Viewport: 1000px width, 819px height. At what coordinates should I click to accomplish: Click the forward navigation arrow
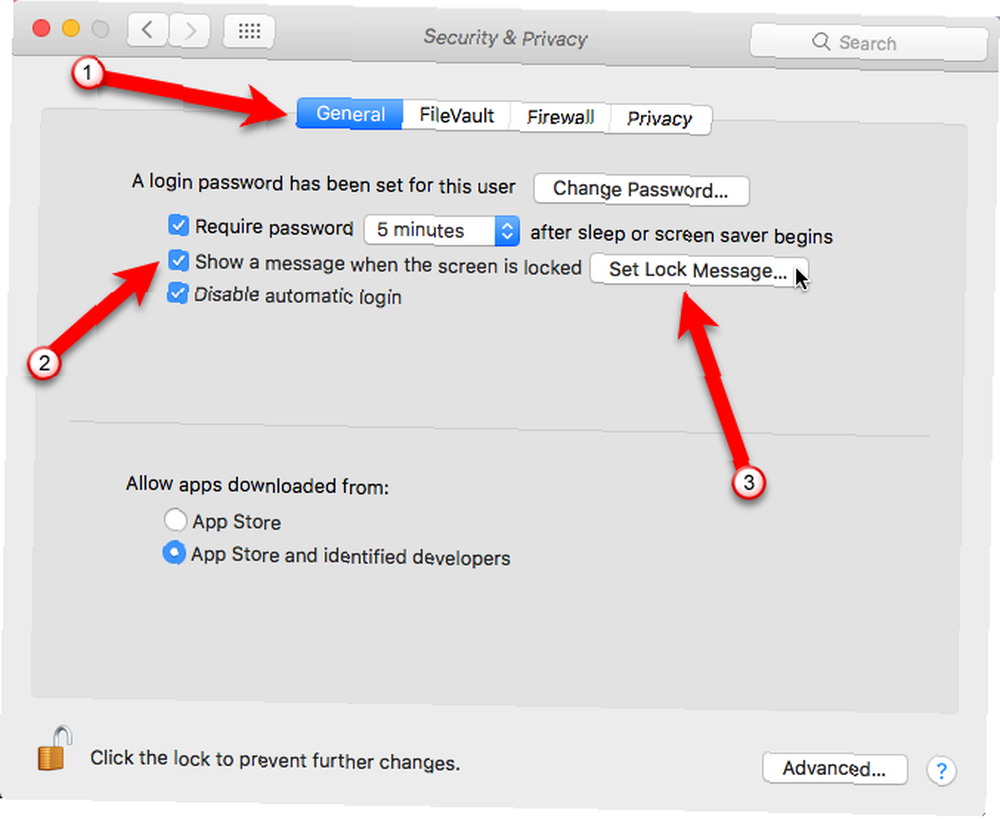[190, 31]
